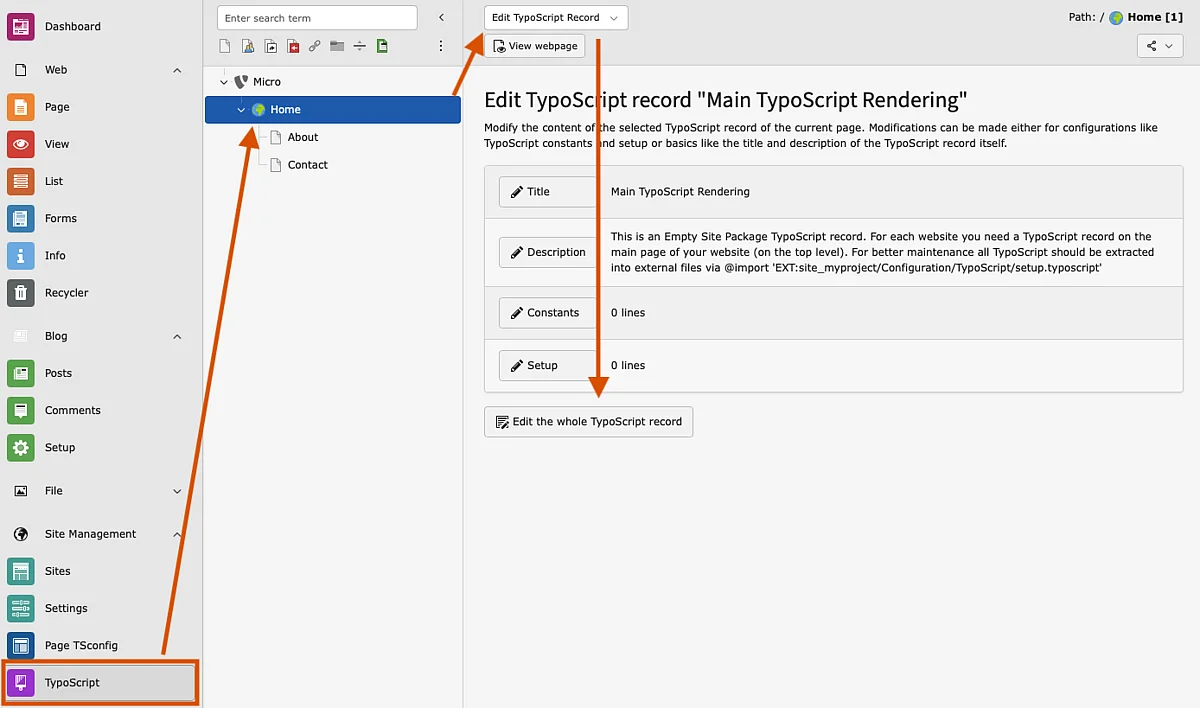The height and width of the screenshot is (708, 1200).
Task: Open the Page TSconfig module
Action: point(80,645)
